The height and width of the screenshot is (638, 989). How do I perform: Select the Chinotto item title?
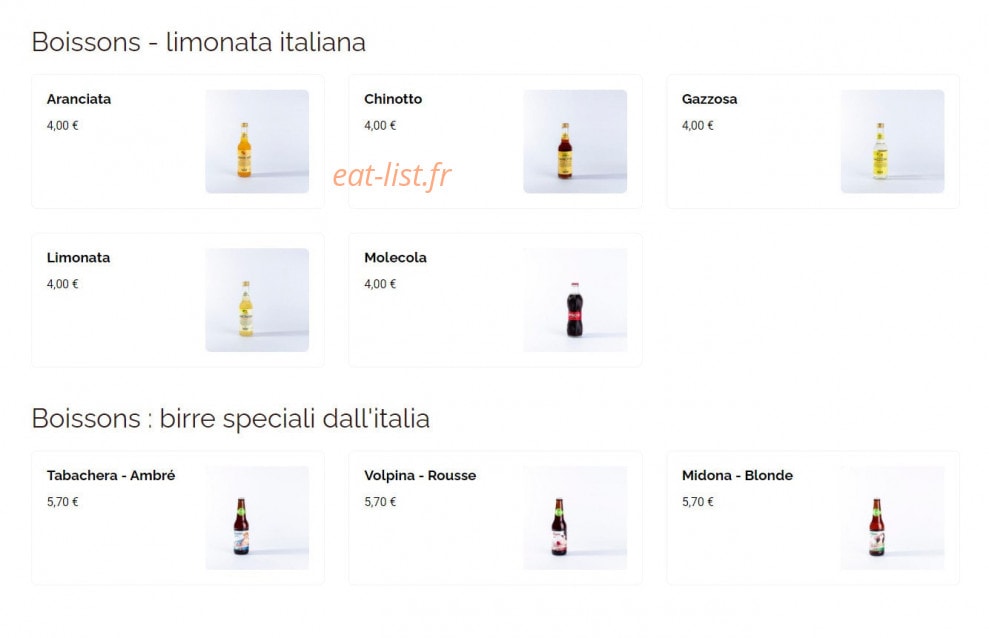393,99
